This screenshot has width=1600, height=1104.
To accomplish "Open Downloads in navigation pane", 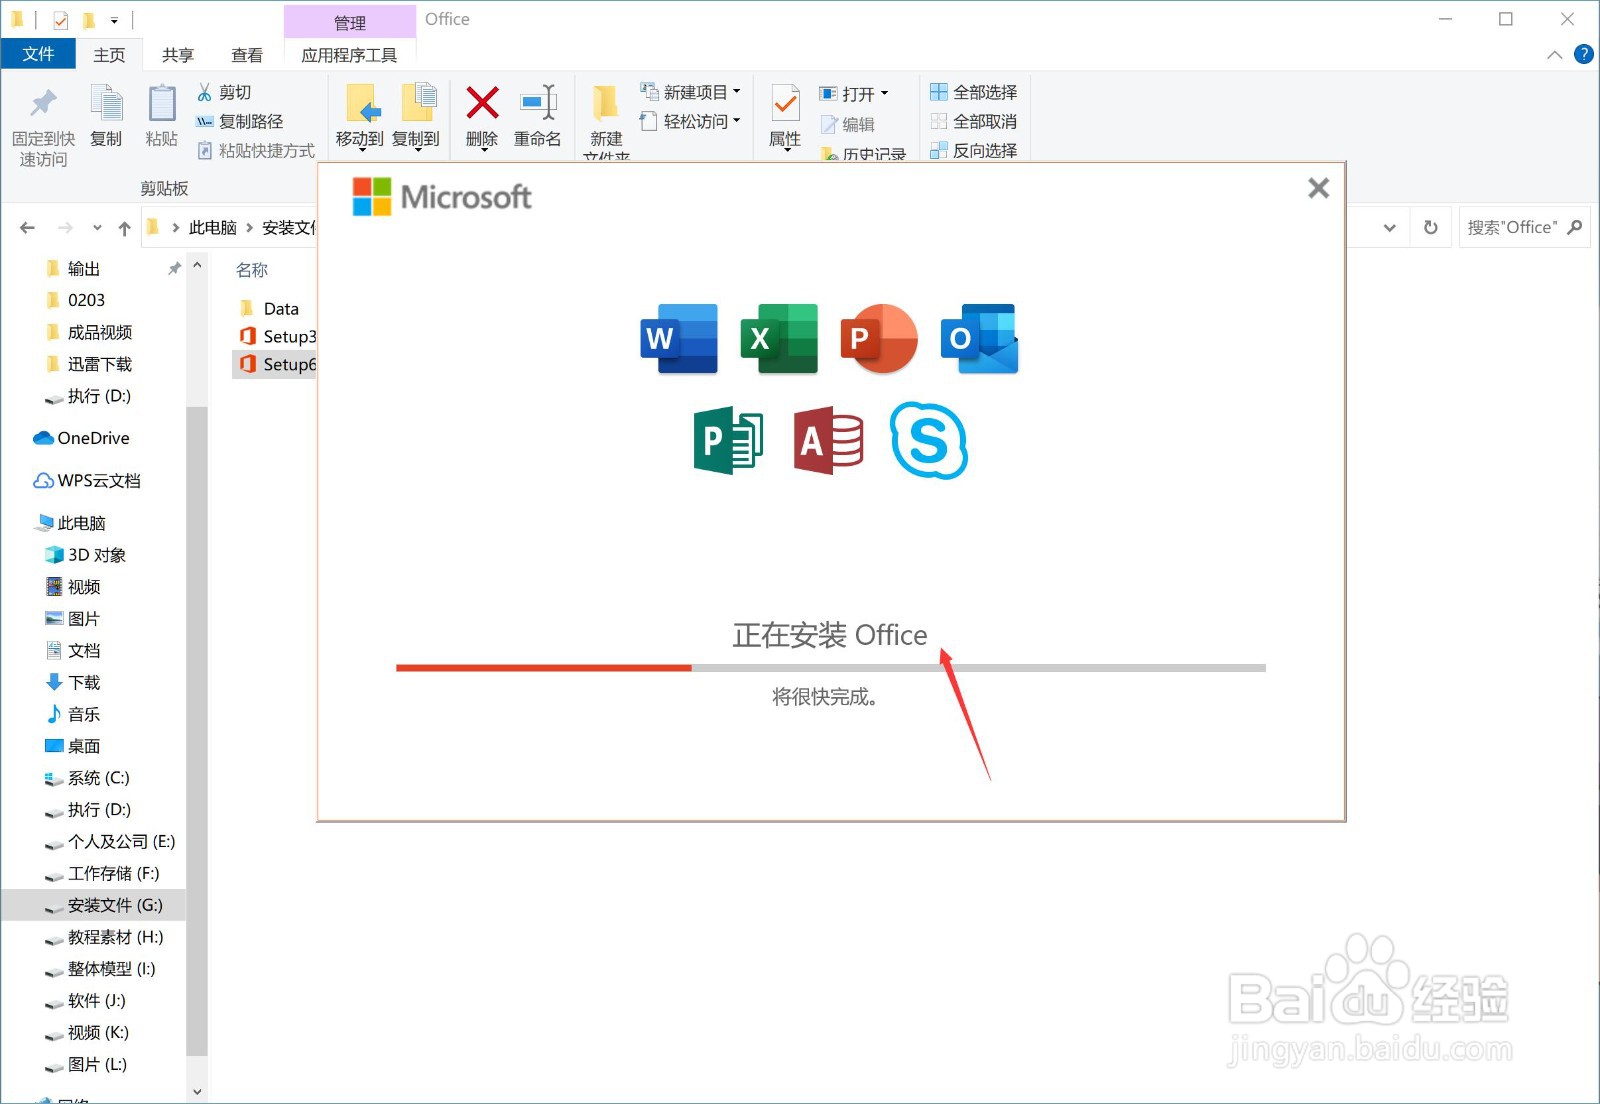I will [73, 683].
